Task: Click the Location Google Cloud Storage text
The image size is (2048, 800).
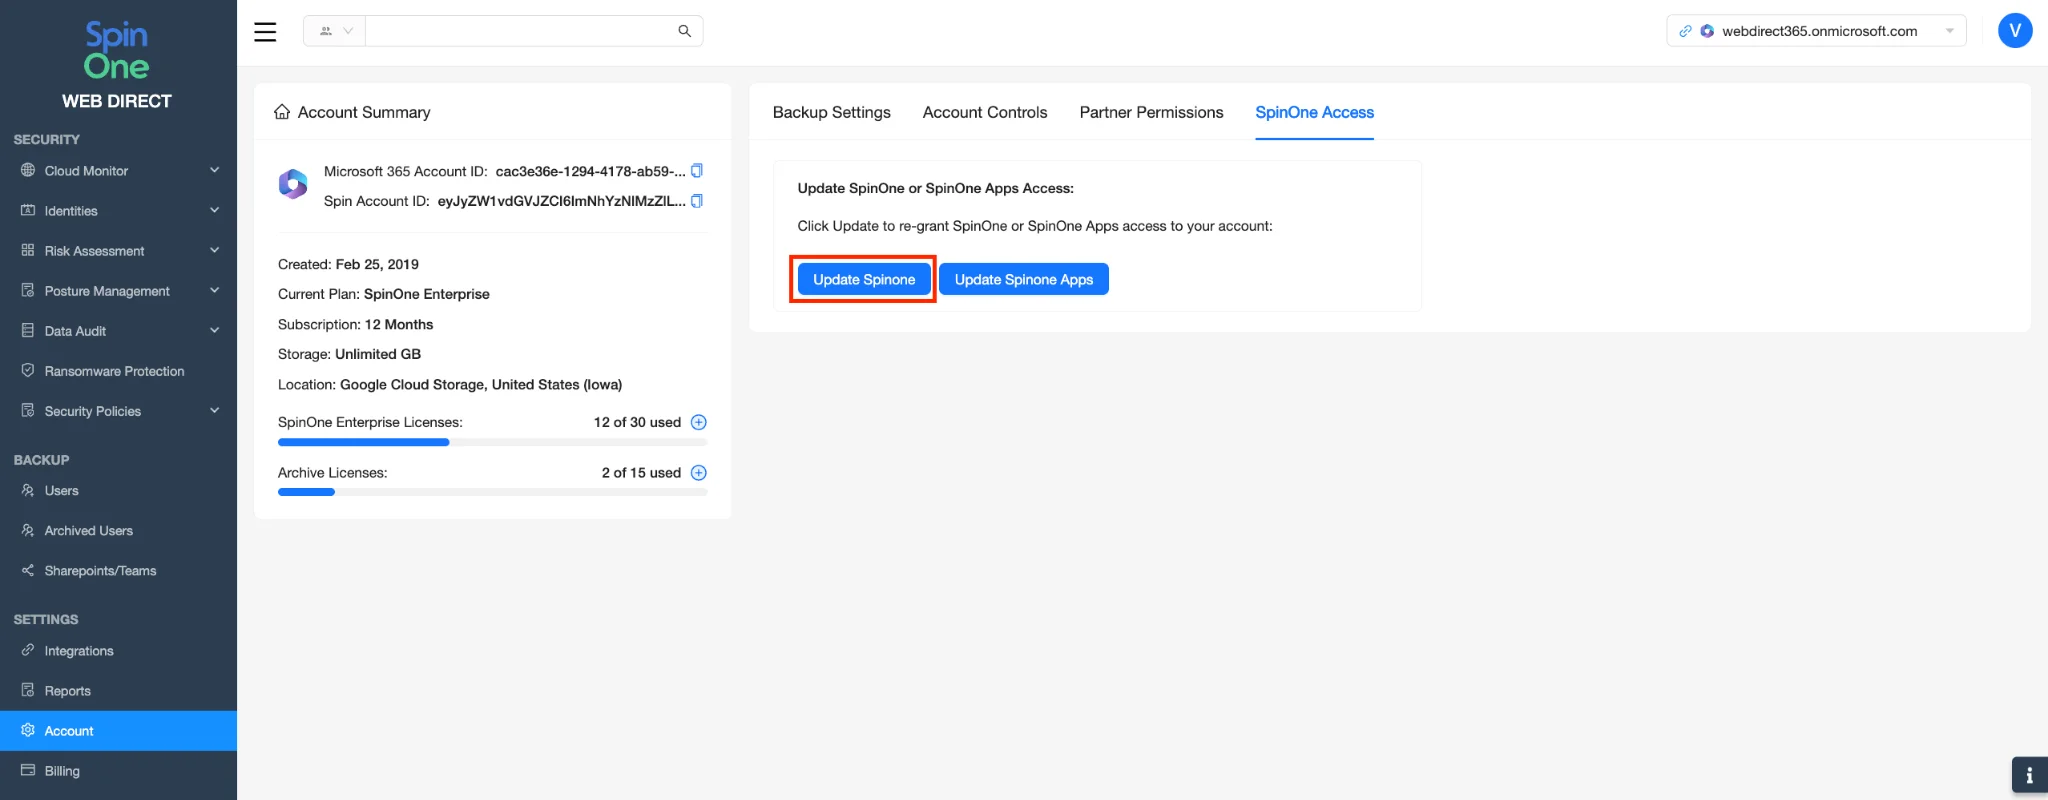Action: 450,384
